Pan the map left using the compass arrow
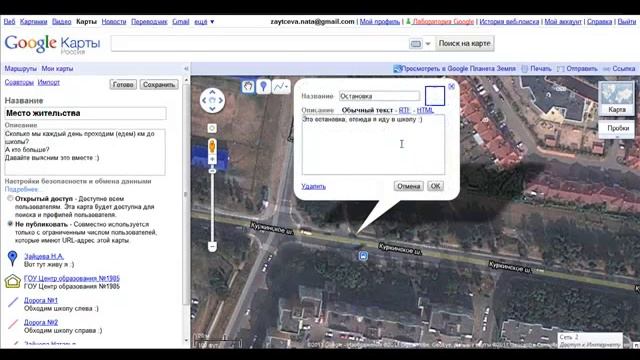Screen dimensions: 640x360 pyautogui.click(x=204, y=100)
